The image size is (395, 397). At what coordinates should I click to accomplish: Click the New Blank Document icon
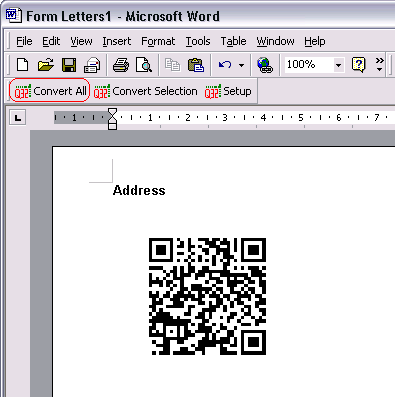coord(22,64)
